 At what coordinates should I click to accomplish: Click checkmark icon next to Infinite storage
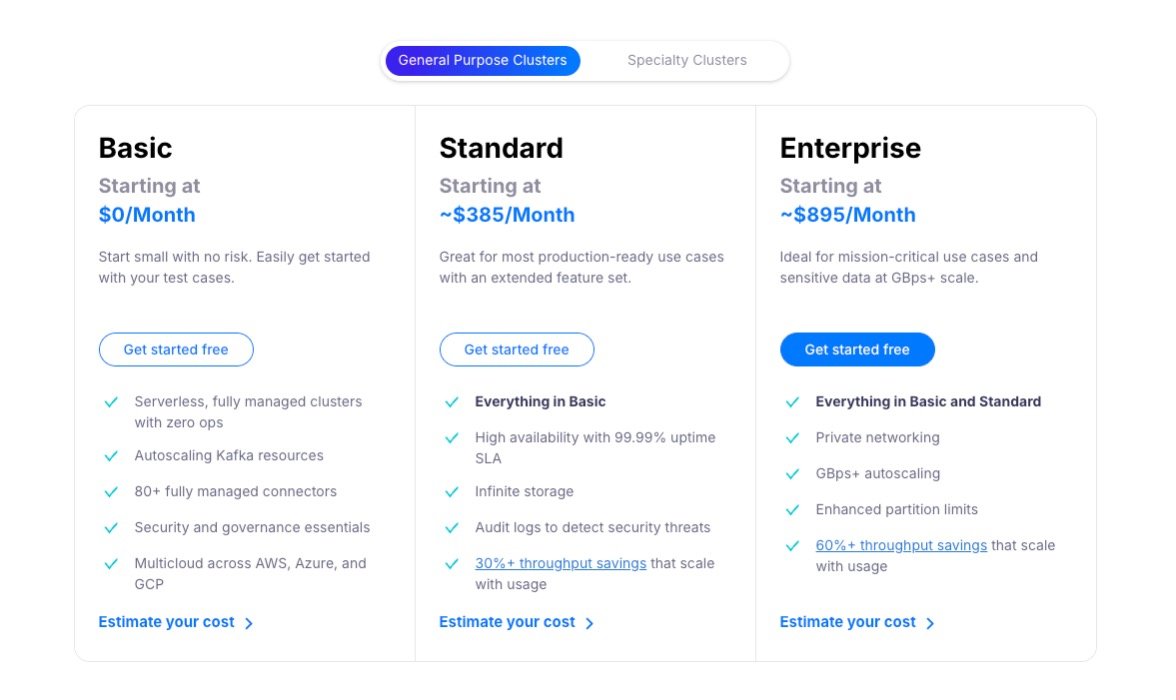(x=452, y=492)
